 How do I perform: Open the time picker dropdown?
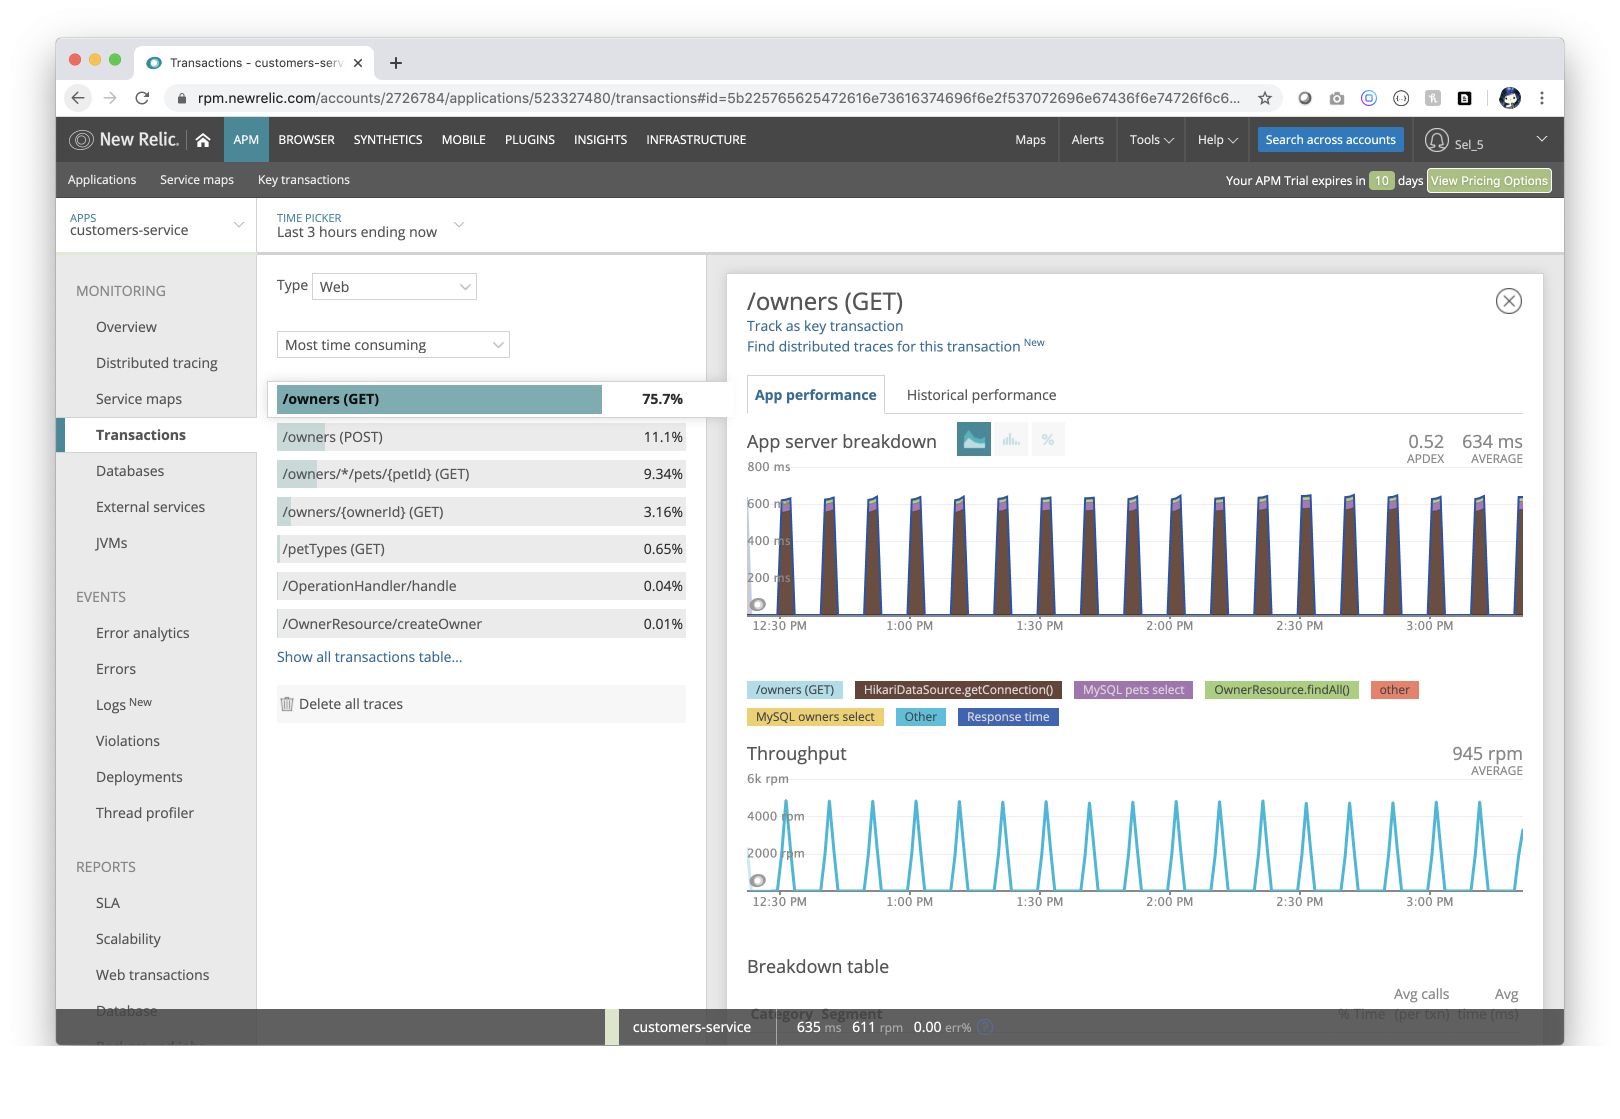point(370,225)
